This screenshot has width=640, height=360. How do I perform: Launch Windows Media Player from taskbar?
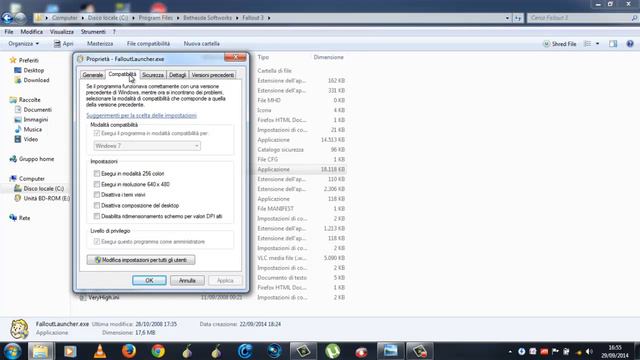[70, 351]
